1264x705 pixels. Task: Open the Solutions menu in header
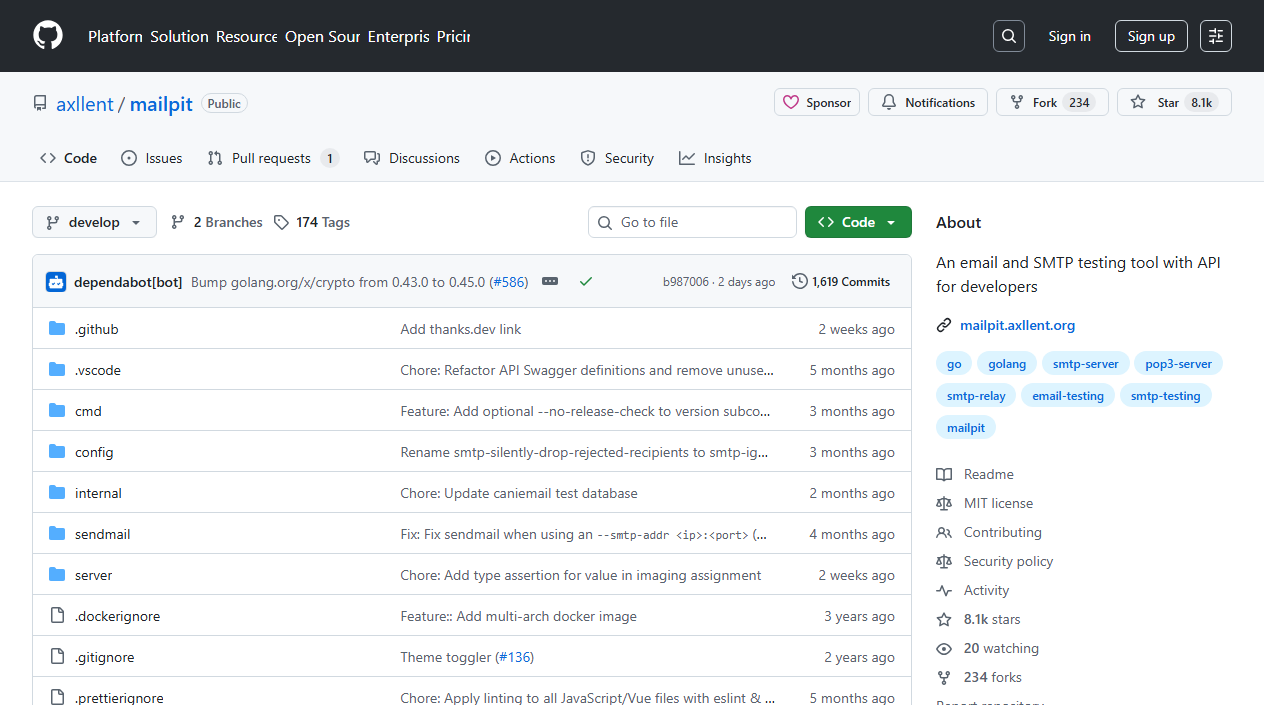180,36
